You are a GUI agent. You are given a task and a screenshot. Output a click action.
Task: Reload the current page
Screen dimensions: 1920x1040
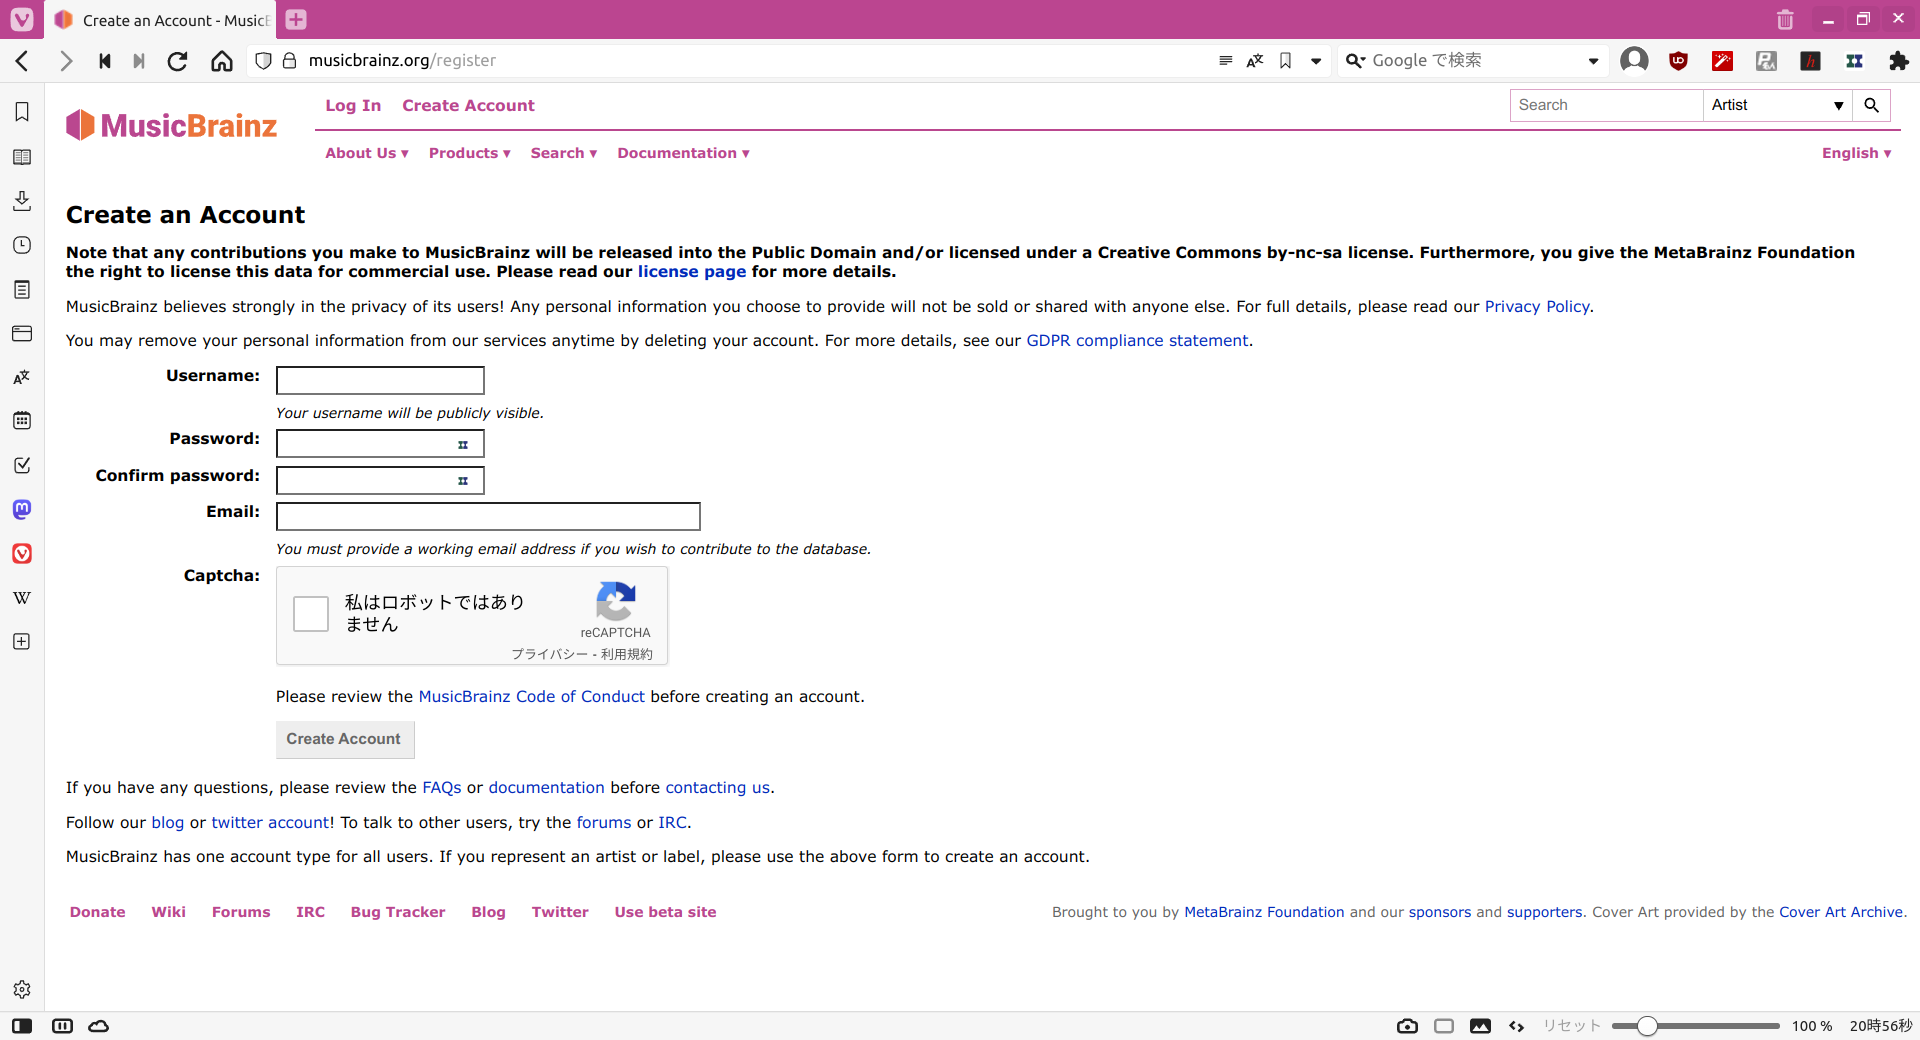[177, 61]
